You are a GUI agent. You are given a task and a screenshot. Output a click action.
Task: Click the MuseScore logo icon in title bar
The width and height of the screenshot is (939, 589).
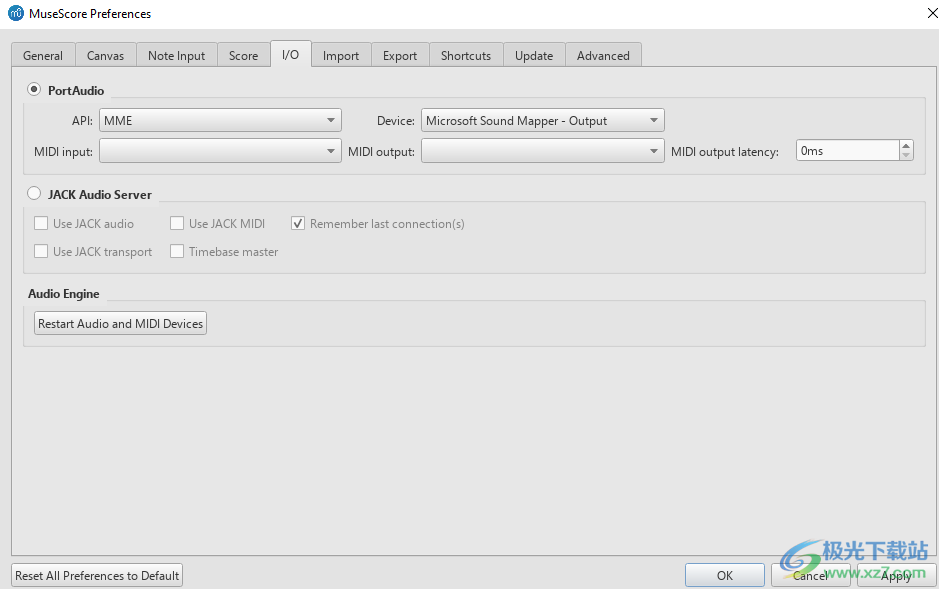pos(15,14)
